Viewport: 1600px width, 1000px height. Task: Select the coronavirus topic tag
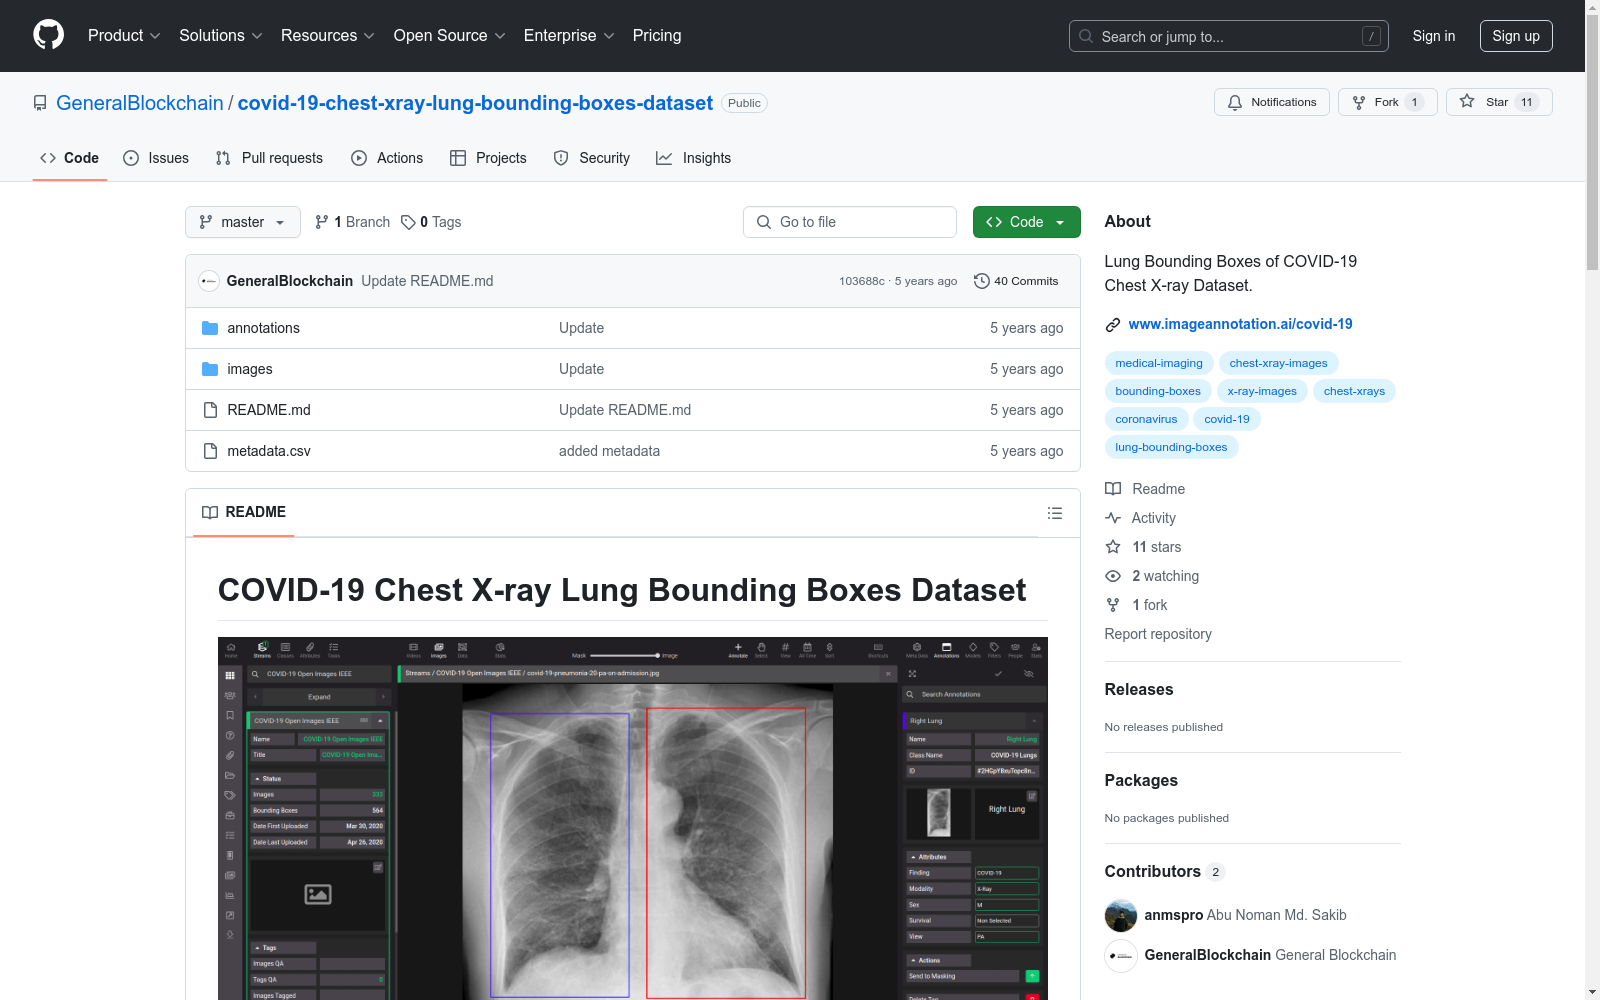click(x=1147, y=419)
